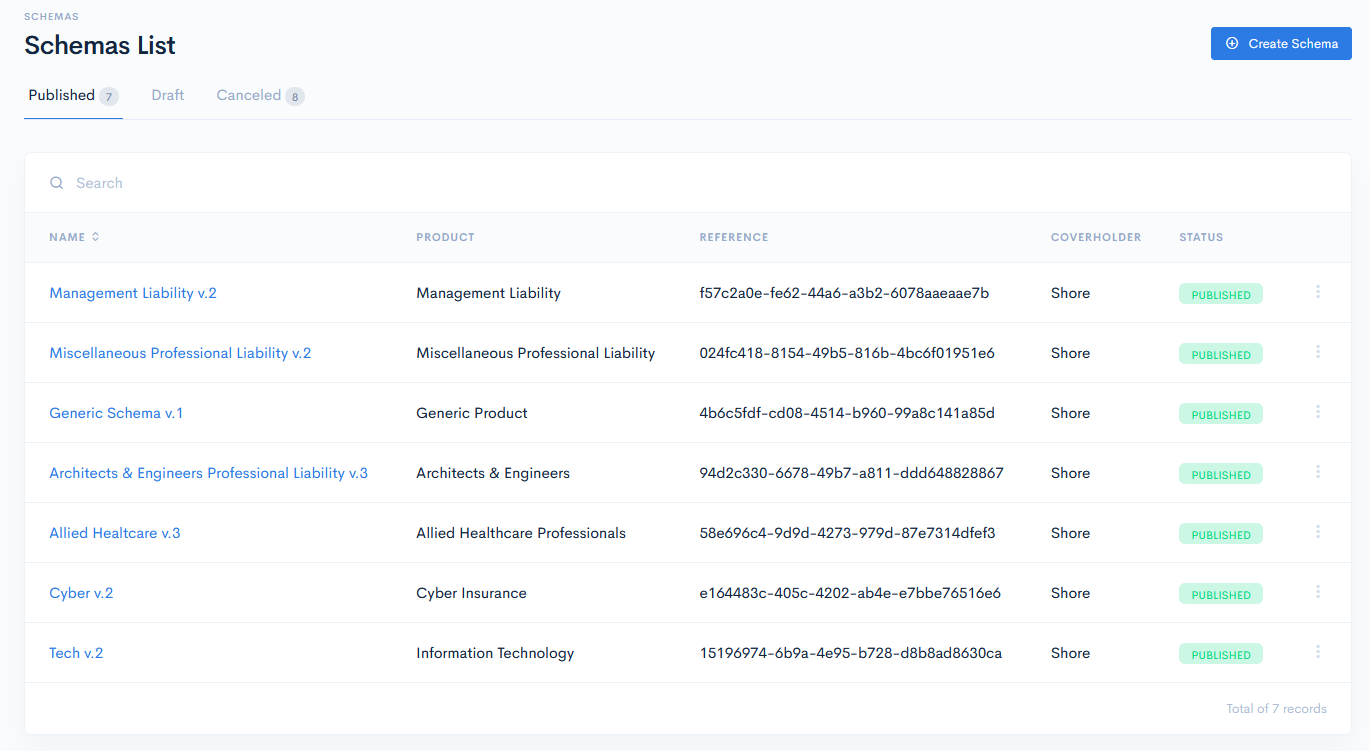Open three-dot menu for Cyber v.2
1370x751 pixels.
coord(1317,592)
